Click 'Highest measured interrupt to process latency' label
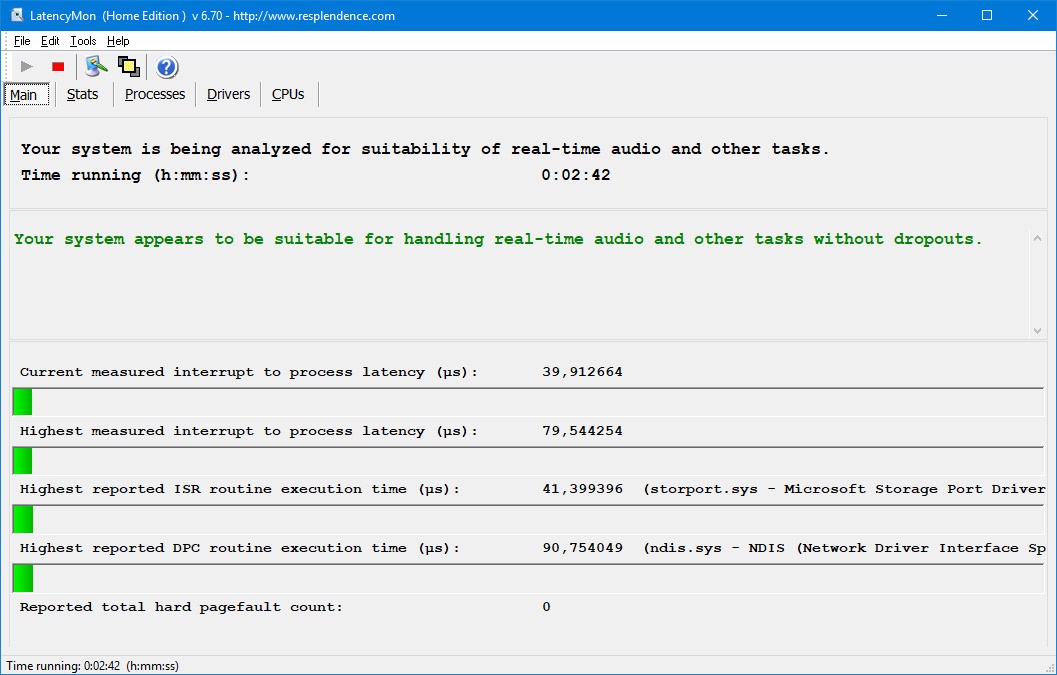The image size is (1057, 675). click(x=249, y=431)
